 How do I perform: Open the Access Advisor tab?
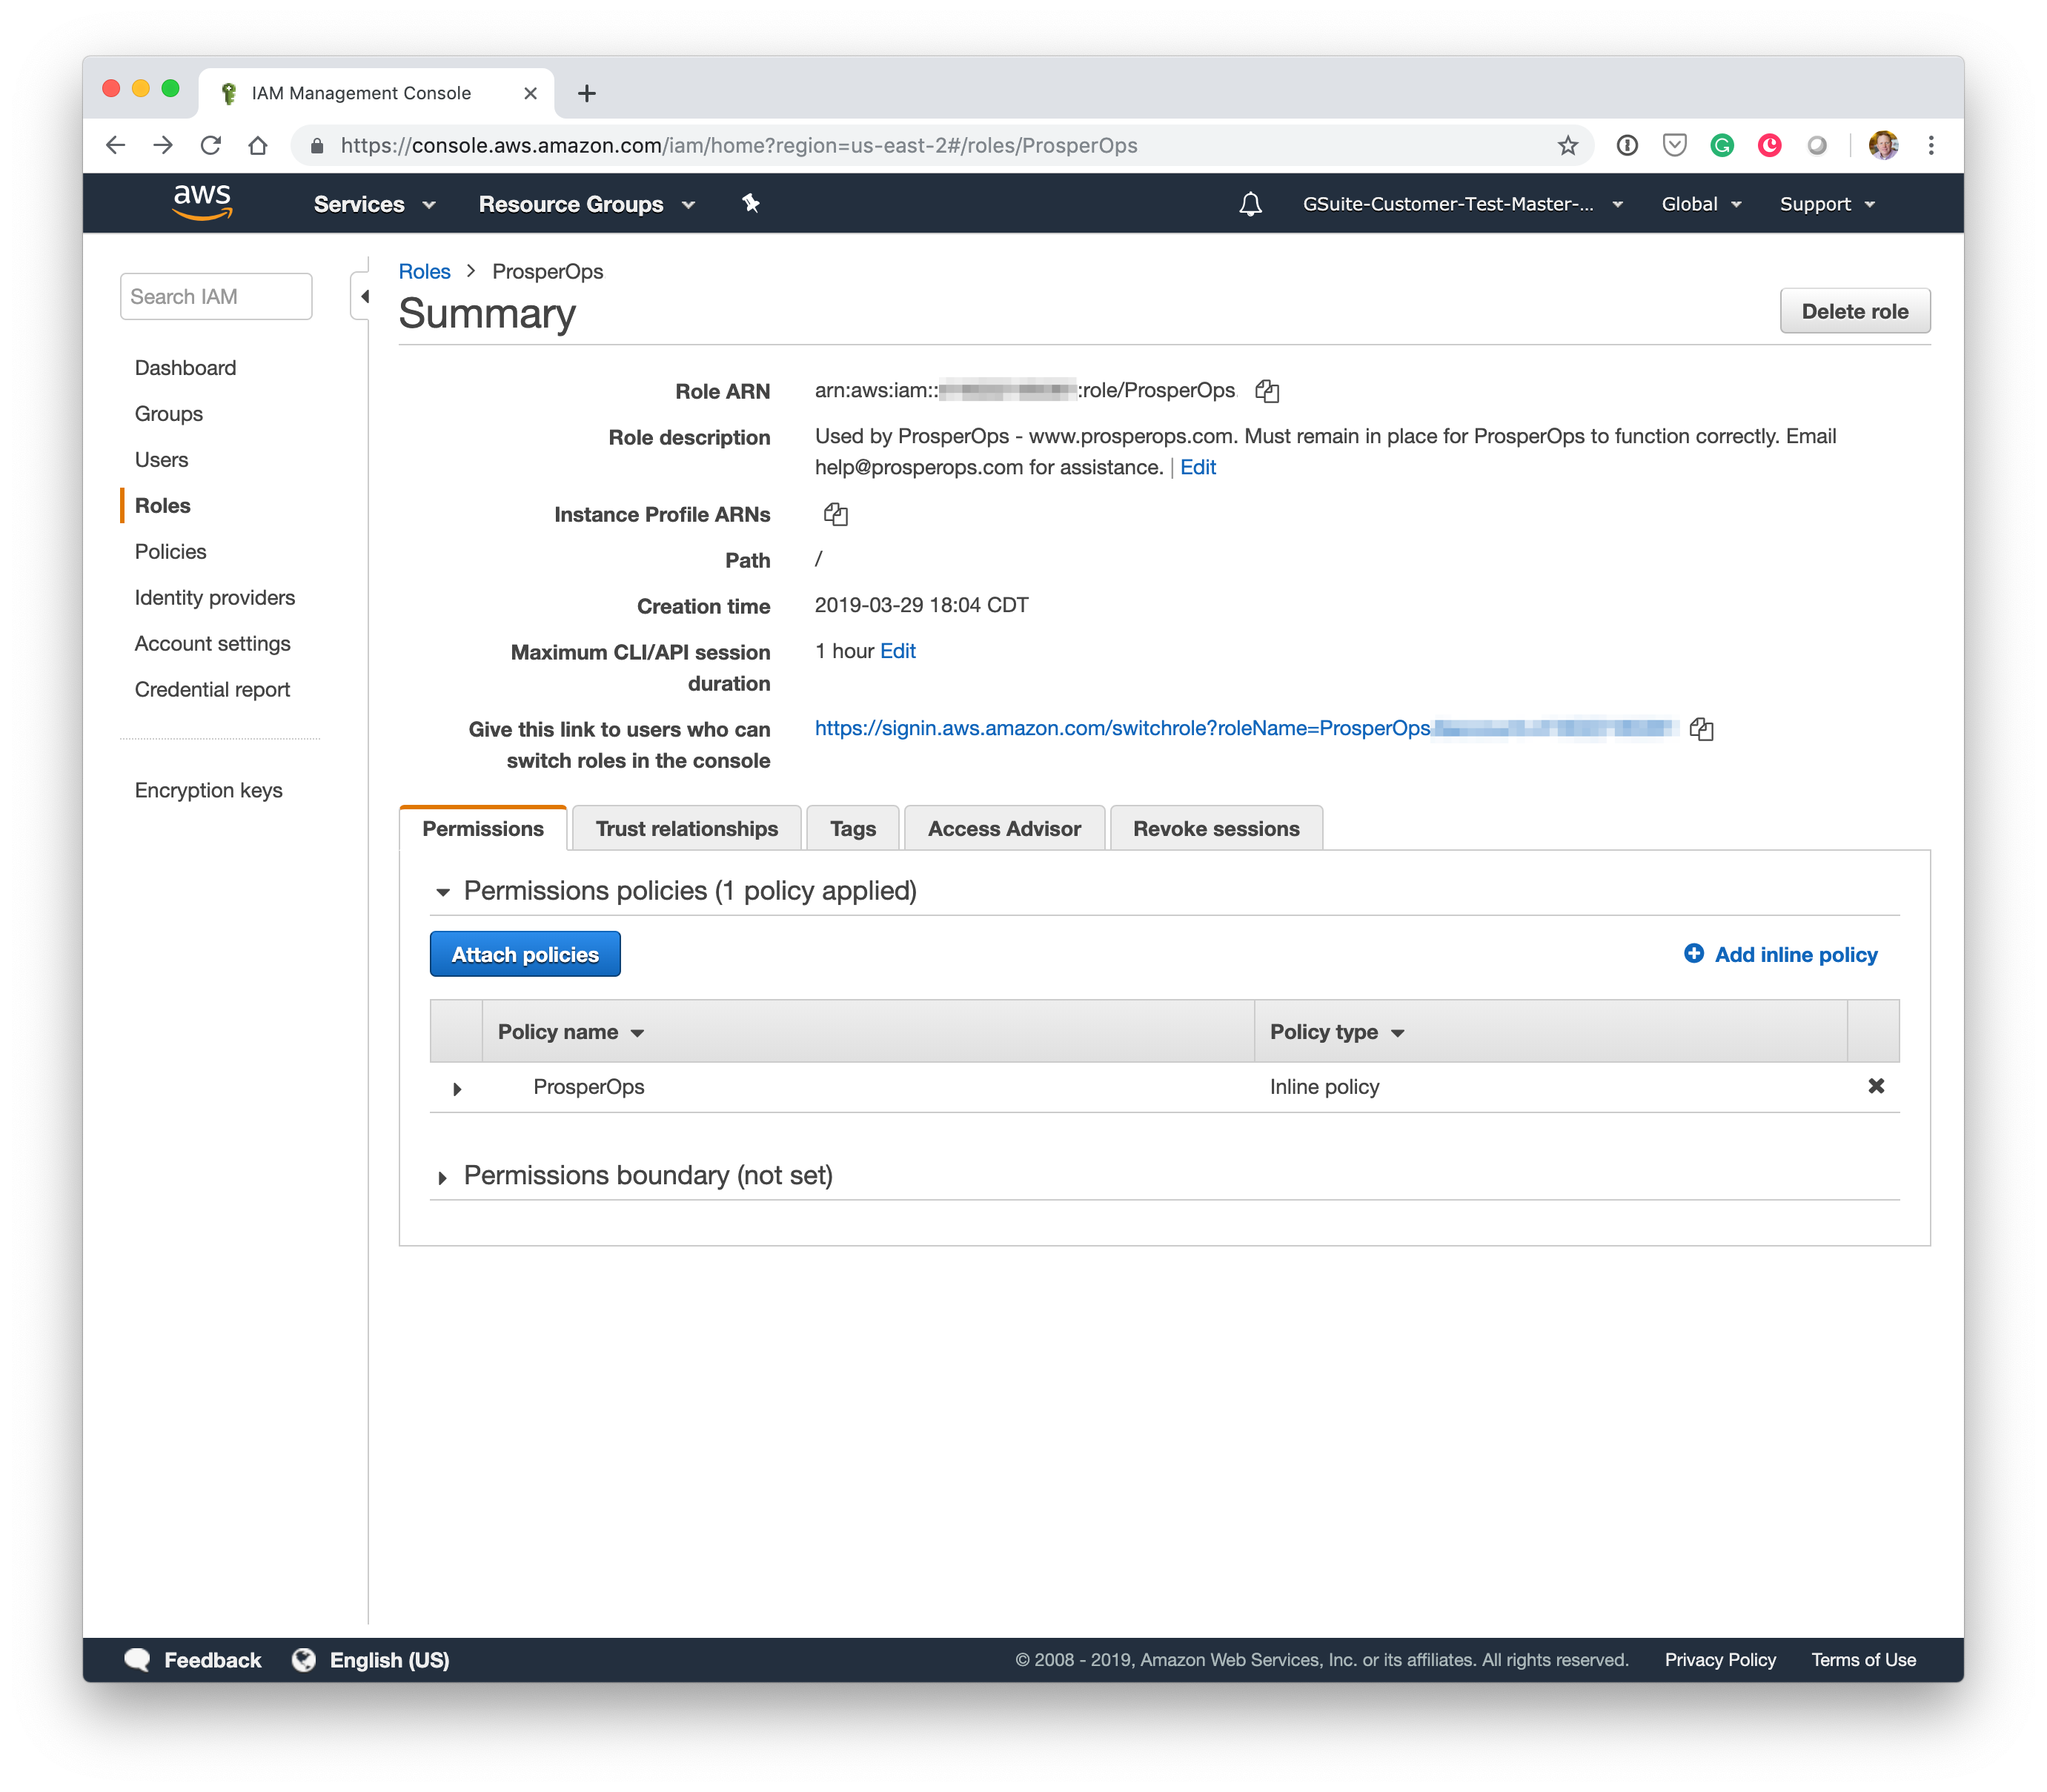(x=1004, y=829)
